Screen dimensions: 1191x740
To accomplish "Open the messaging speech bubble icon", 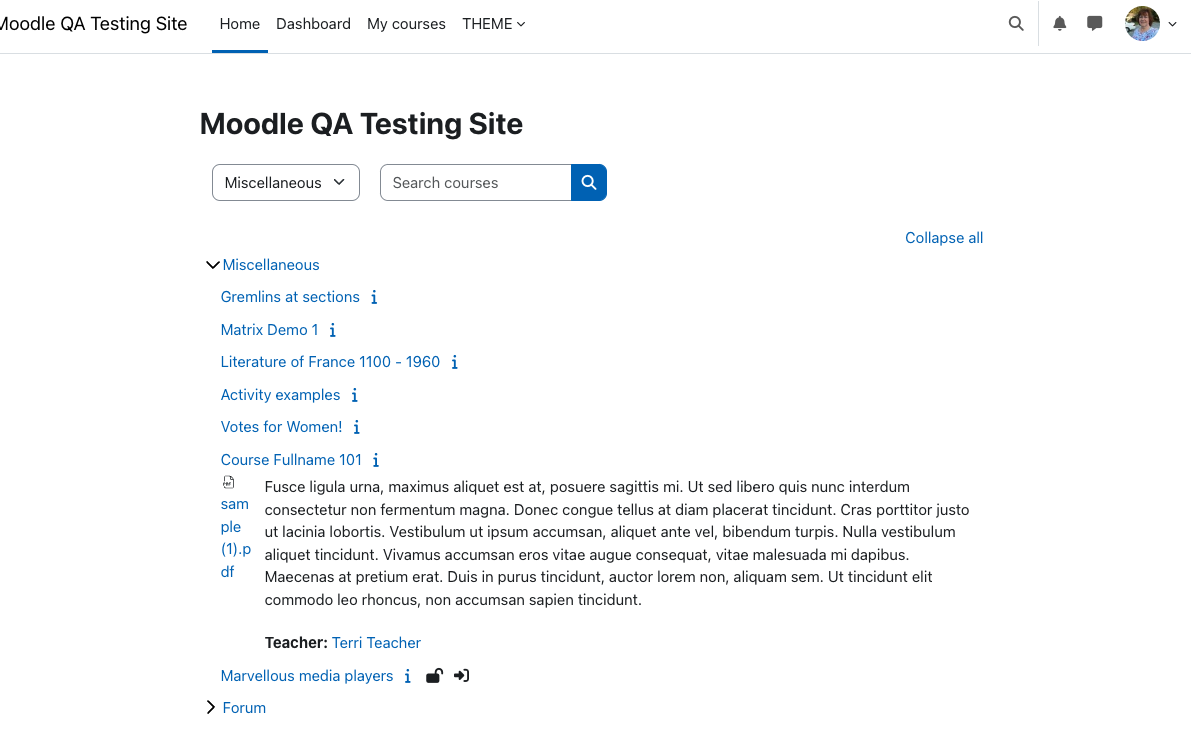I will pos(1095,24).
